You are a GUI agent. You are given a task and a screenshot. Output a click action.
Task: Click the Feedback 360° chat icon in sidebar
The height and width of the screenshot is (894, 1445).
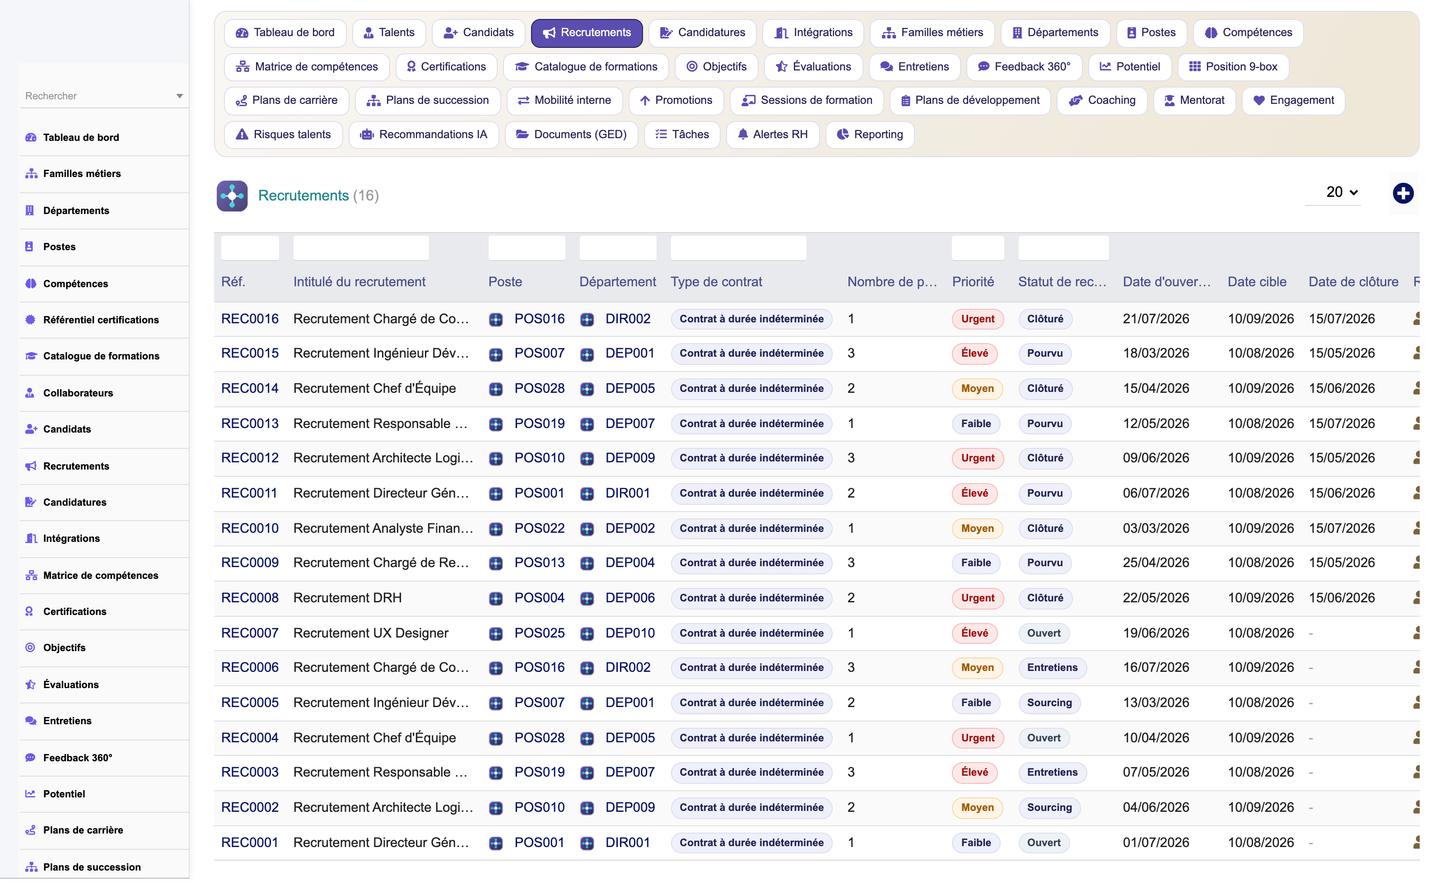(30, 758)
